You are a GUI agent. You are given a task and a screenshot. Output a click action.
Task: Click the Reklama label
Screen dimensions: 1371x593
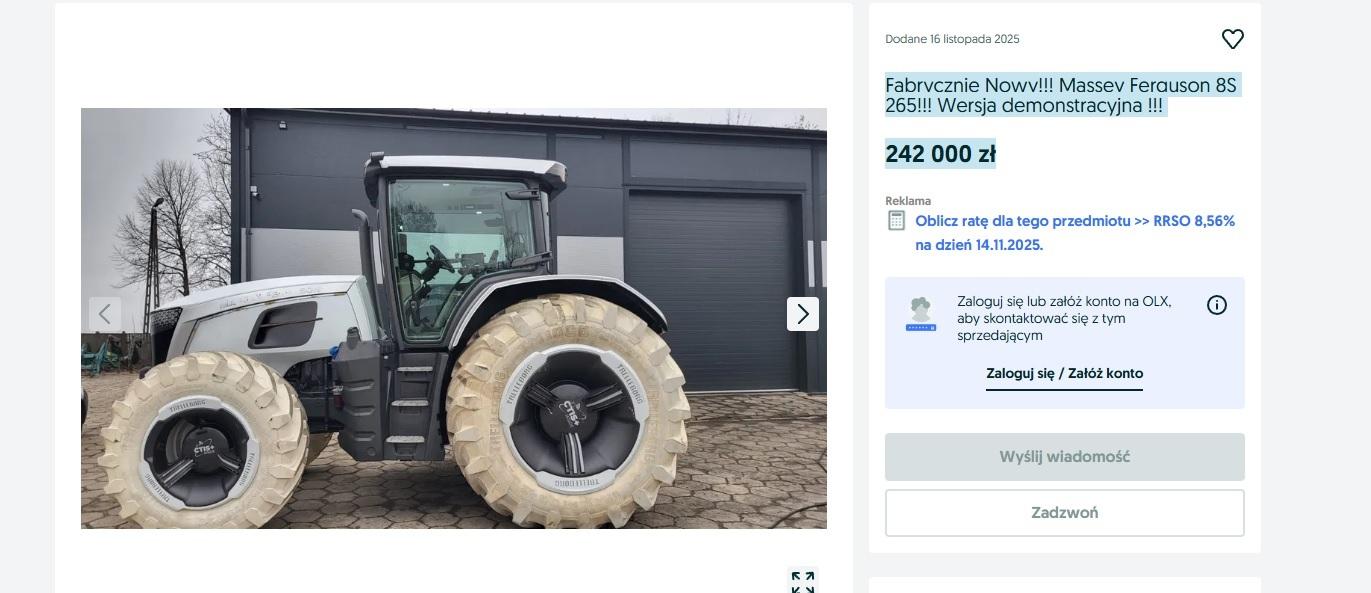[908, 201]
